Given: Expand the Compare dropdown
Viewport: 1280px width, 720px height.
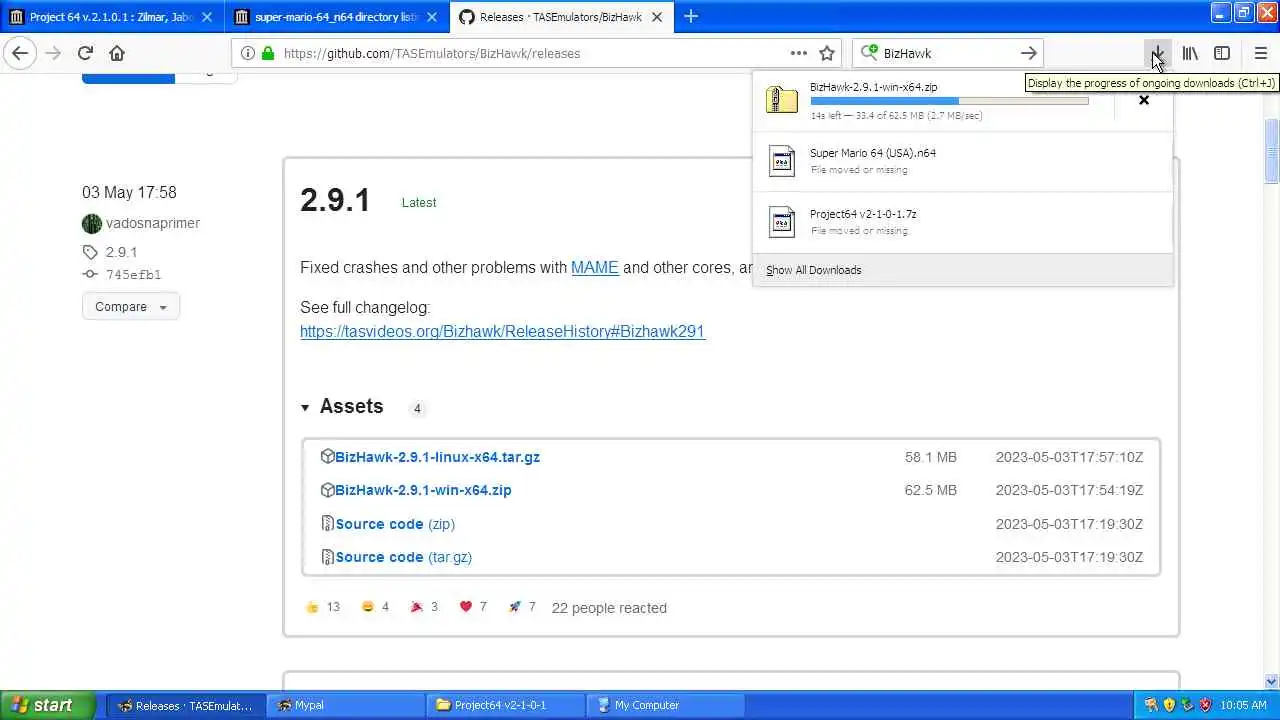Looking at the screenshot, I should click(131, 307).
